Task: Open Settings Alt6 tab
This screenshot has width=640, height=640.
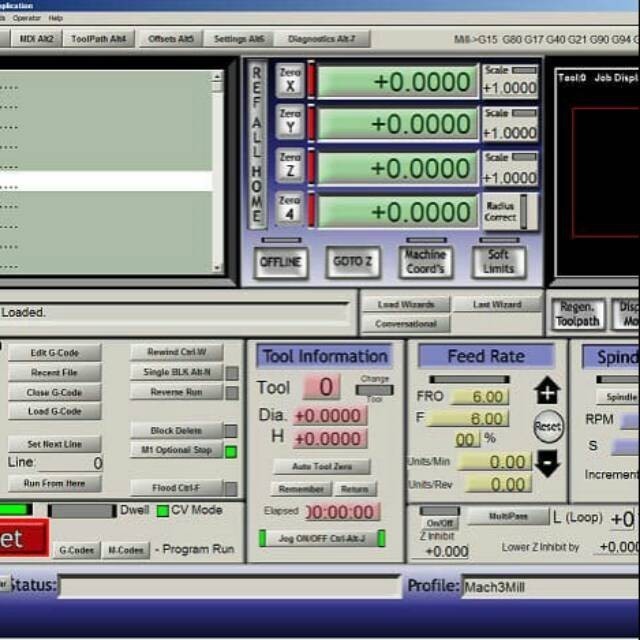Action: pyautogui.click(x=239, y=39)
